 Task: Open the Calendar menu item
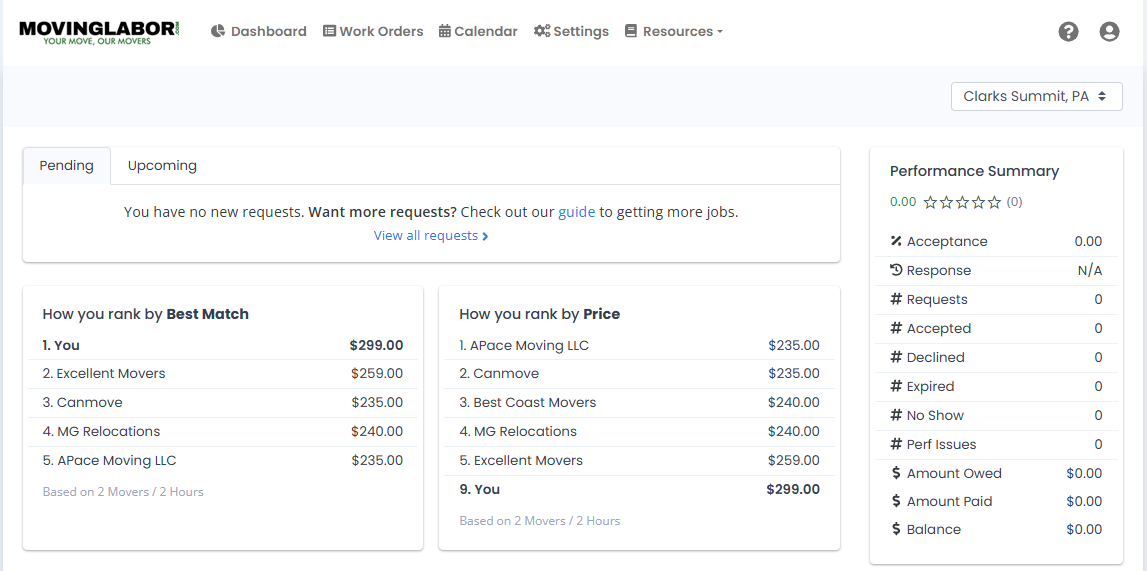[478, 31]
